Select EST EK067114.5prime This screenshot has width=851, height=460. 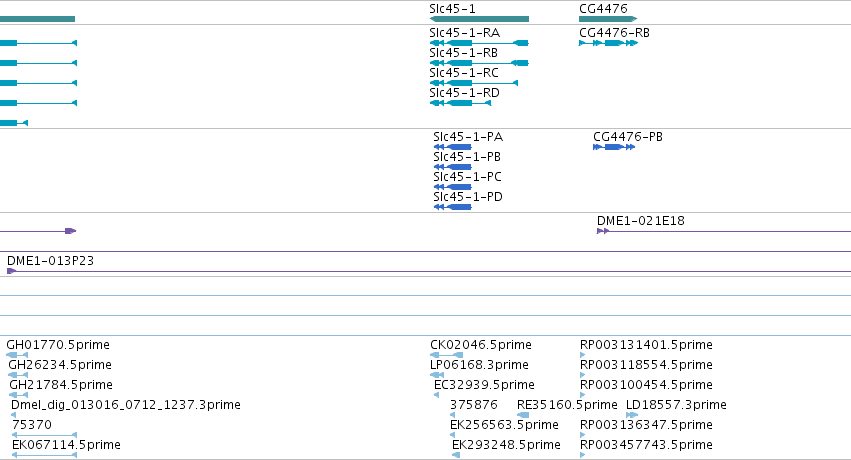[x=45, y=455]
